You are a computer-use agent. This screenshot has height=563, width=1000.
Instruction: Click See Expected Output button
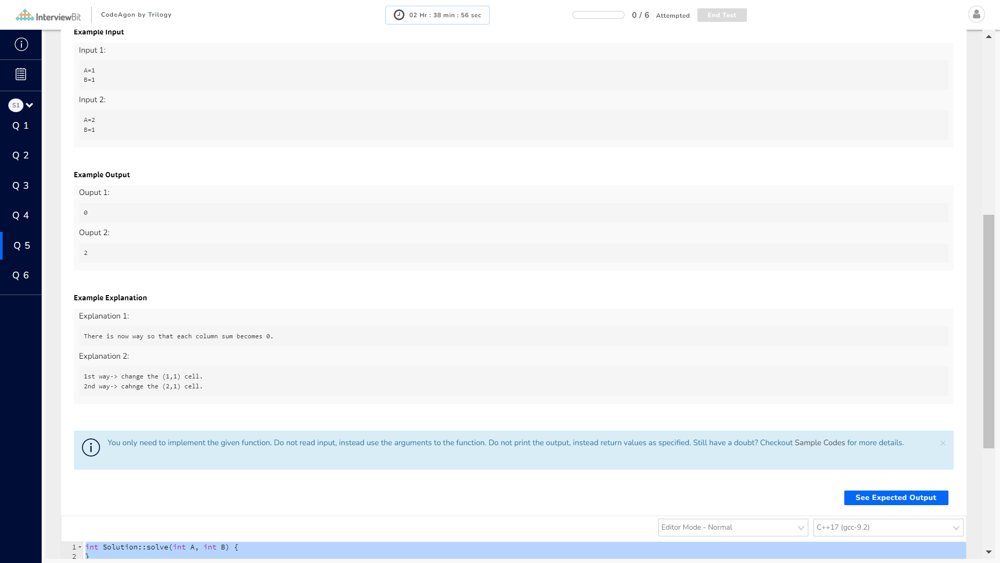tap(895, 497)
